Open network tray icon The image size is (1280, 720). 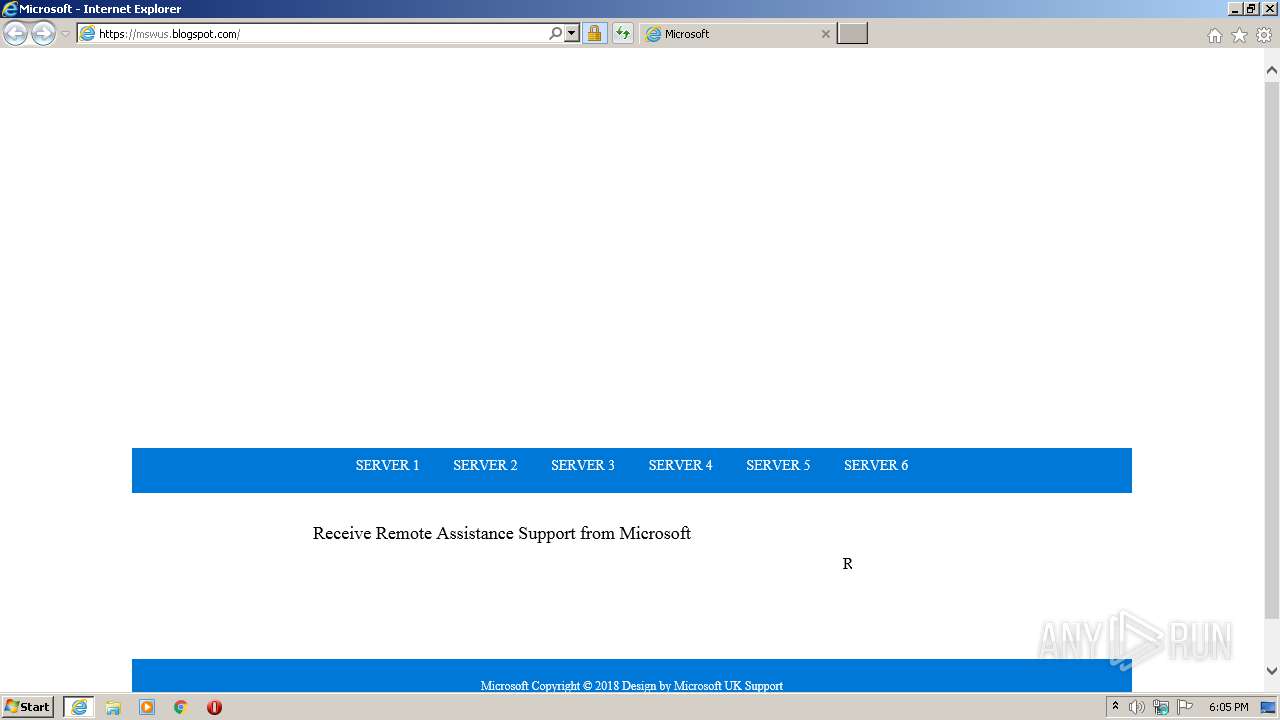(x=1161, y=707)
